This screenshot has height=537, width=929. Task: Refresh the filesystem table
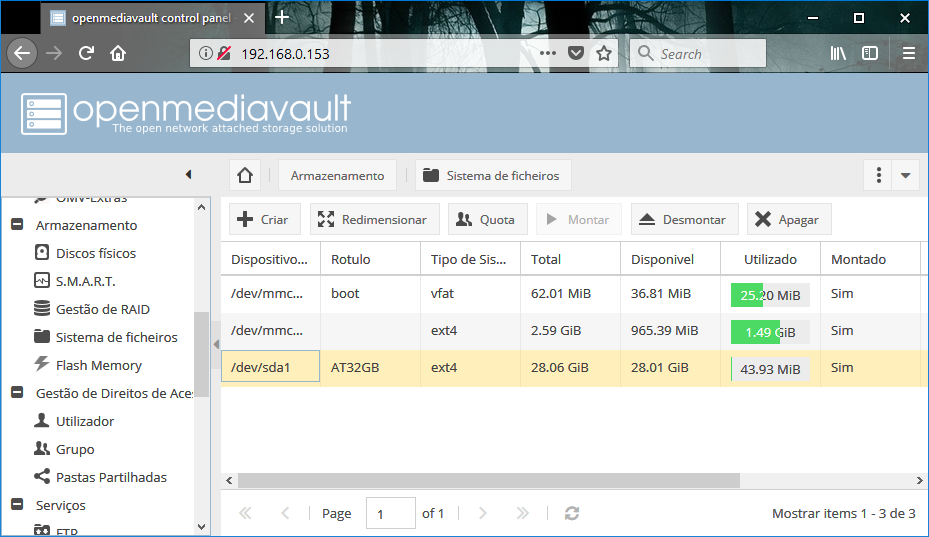tap(572, 513)
